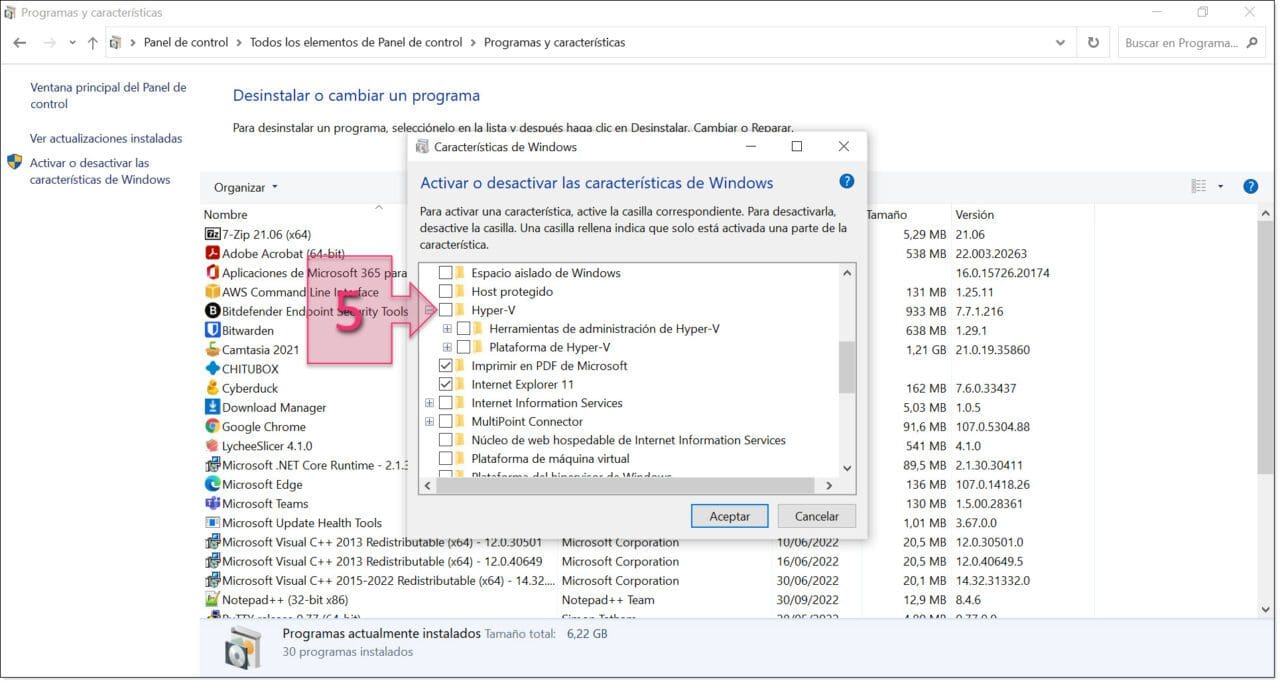Open help in the Programas y características window
This screenshot has height=683, width=1280.
coord(1250,186)
